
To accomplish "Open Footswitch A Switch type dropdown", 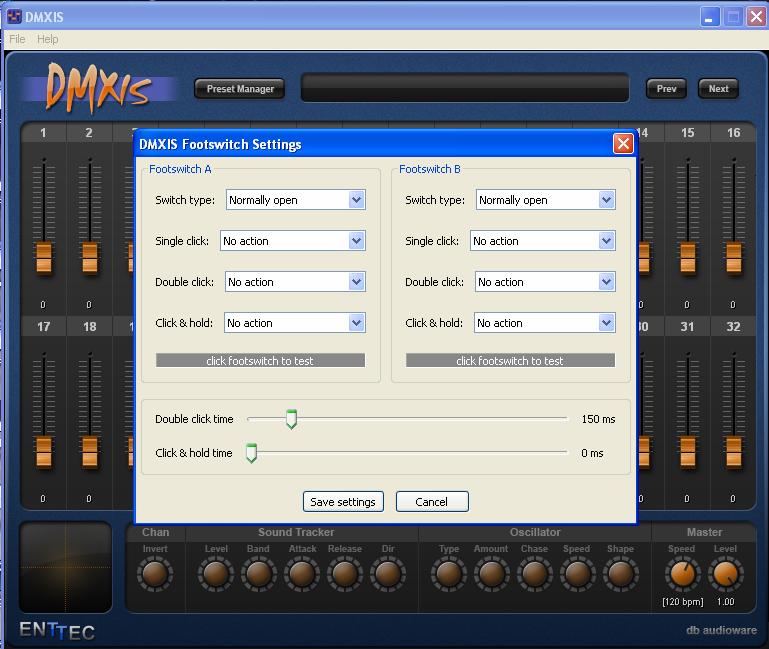I will point(295,200).
